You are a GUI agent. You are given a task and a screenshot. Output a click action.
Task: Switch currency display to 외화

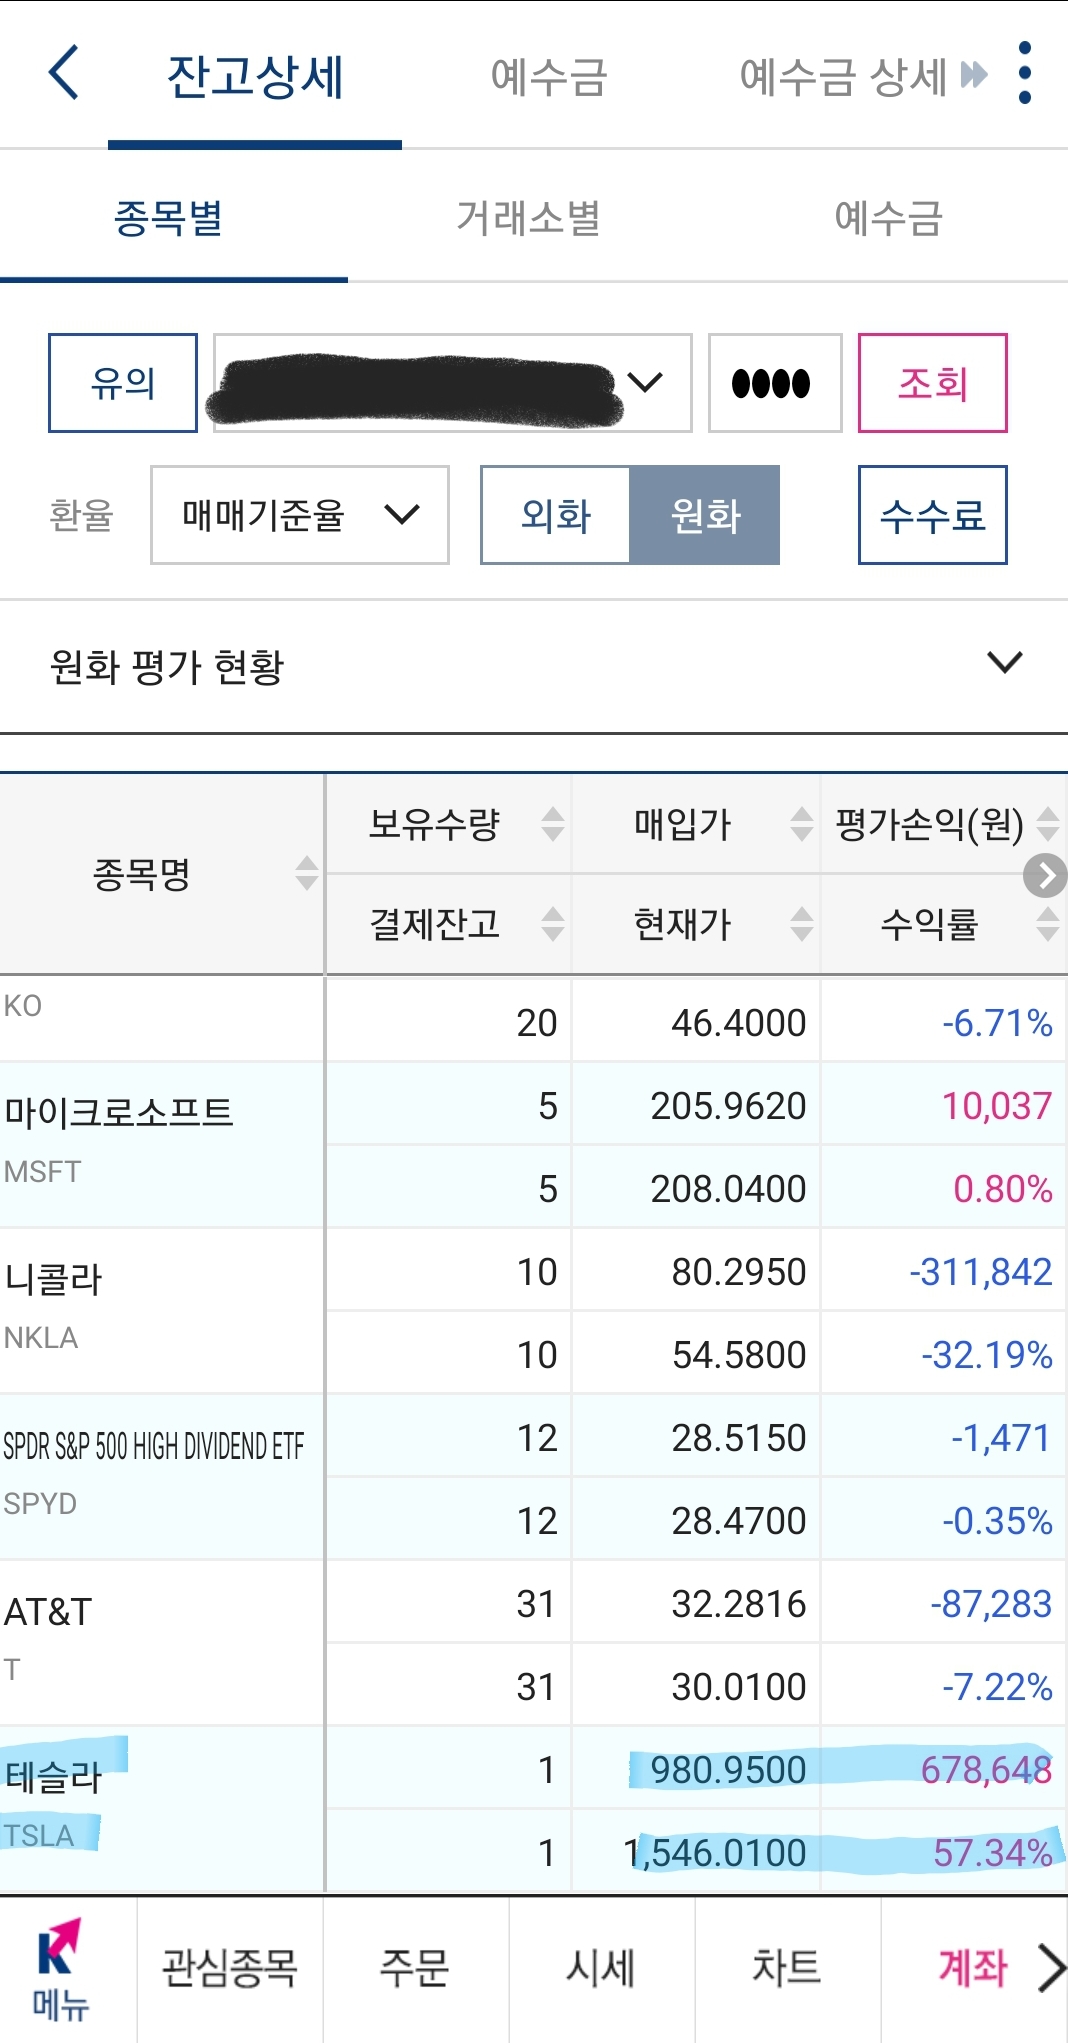(x=555, y=515)
